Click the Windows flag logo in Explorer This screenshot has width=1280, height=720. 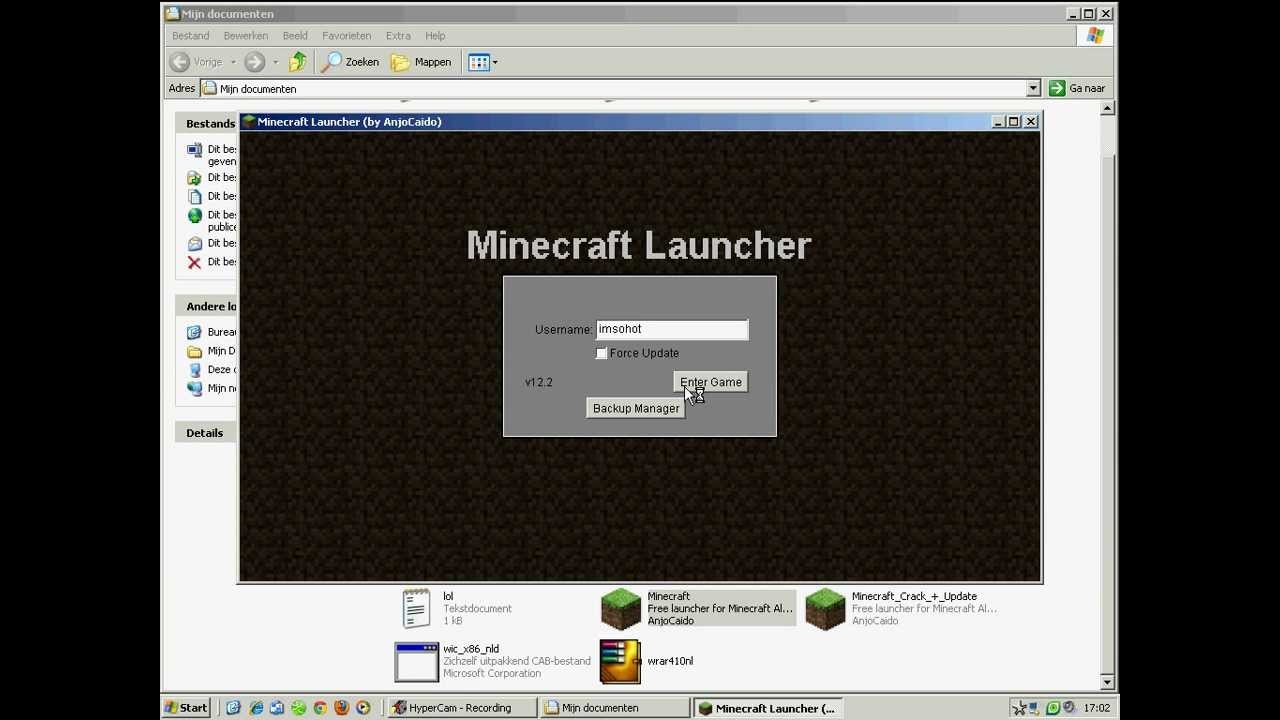[1096, 35]
